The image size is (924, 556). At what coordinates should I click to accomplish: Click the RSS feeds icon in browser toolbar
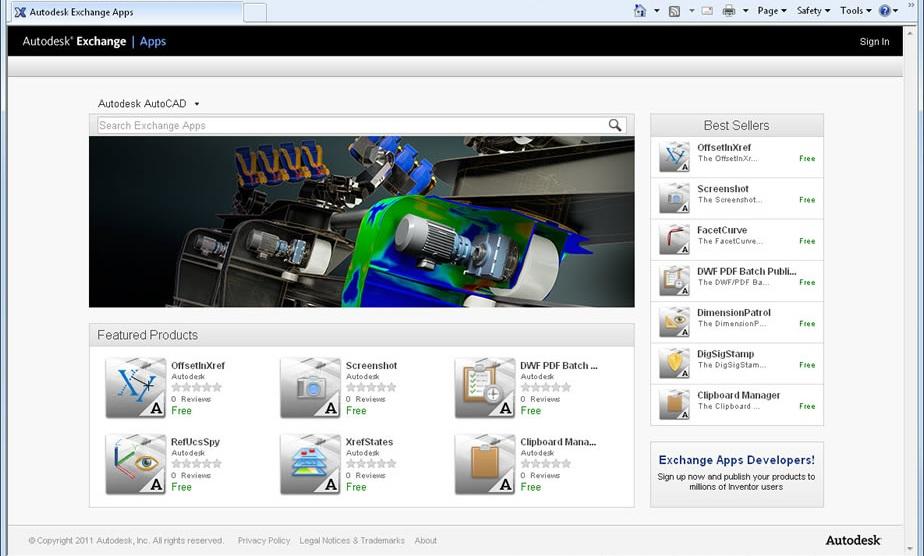[x=674, y=11]
